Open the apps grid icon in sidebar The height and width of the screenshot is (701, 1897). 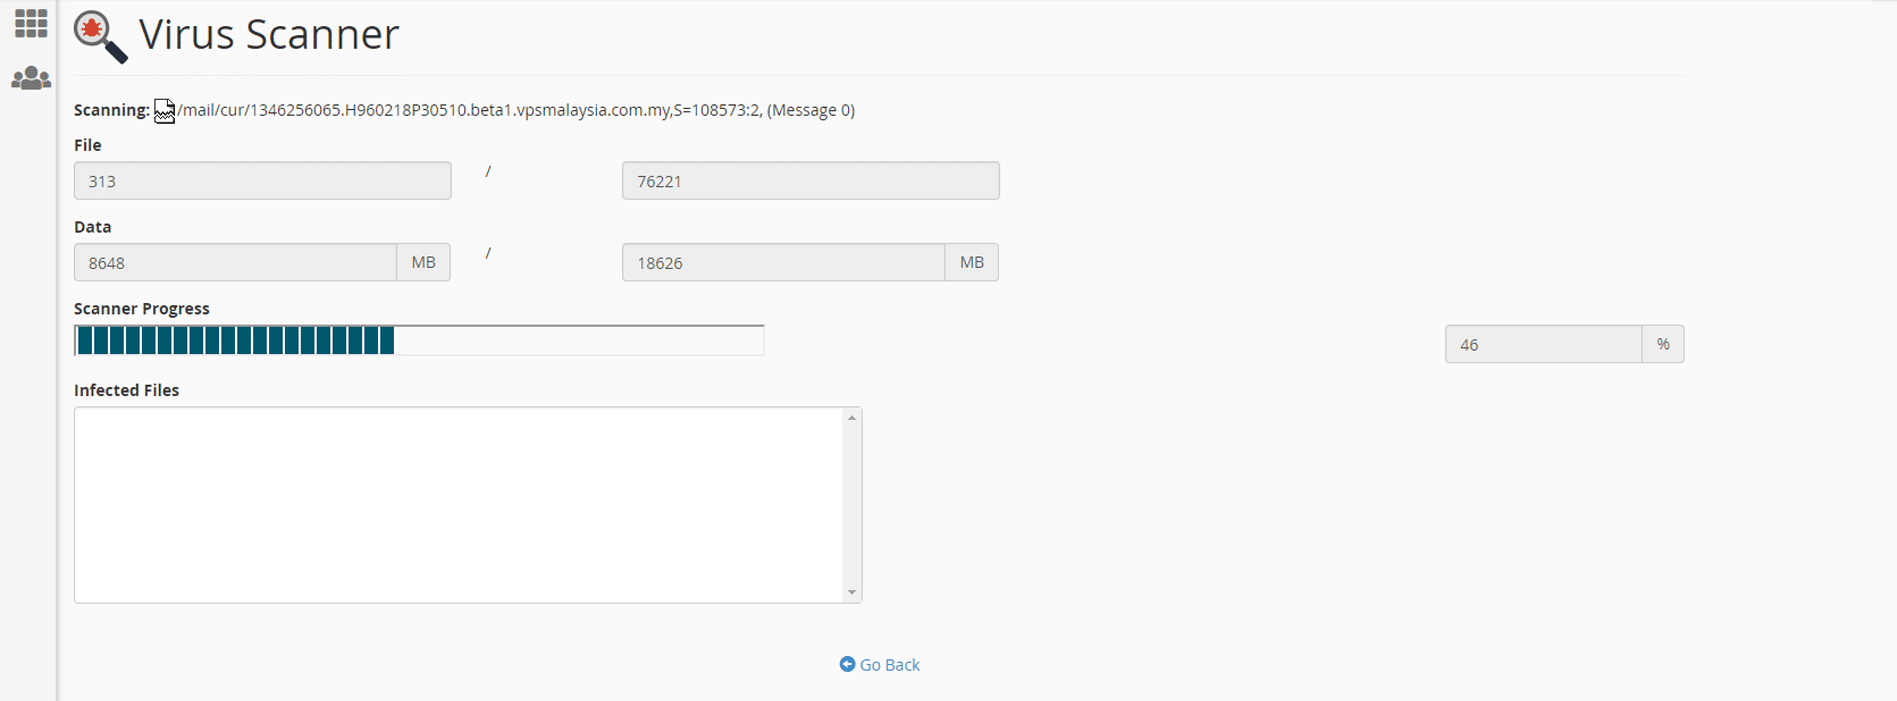(31, 23)
